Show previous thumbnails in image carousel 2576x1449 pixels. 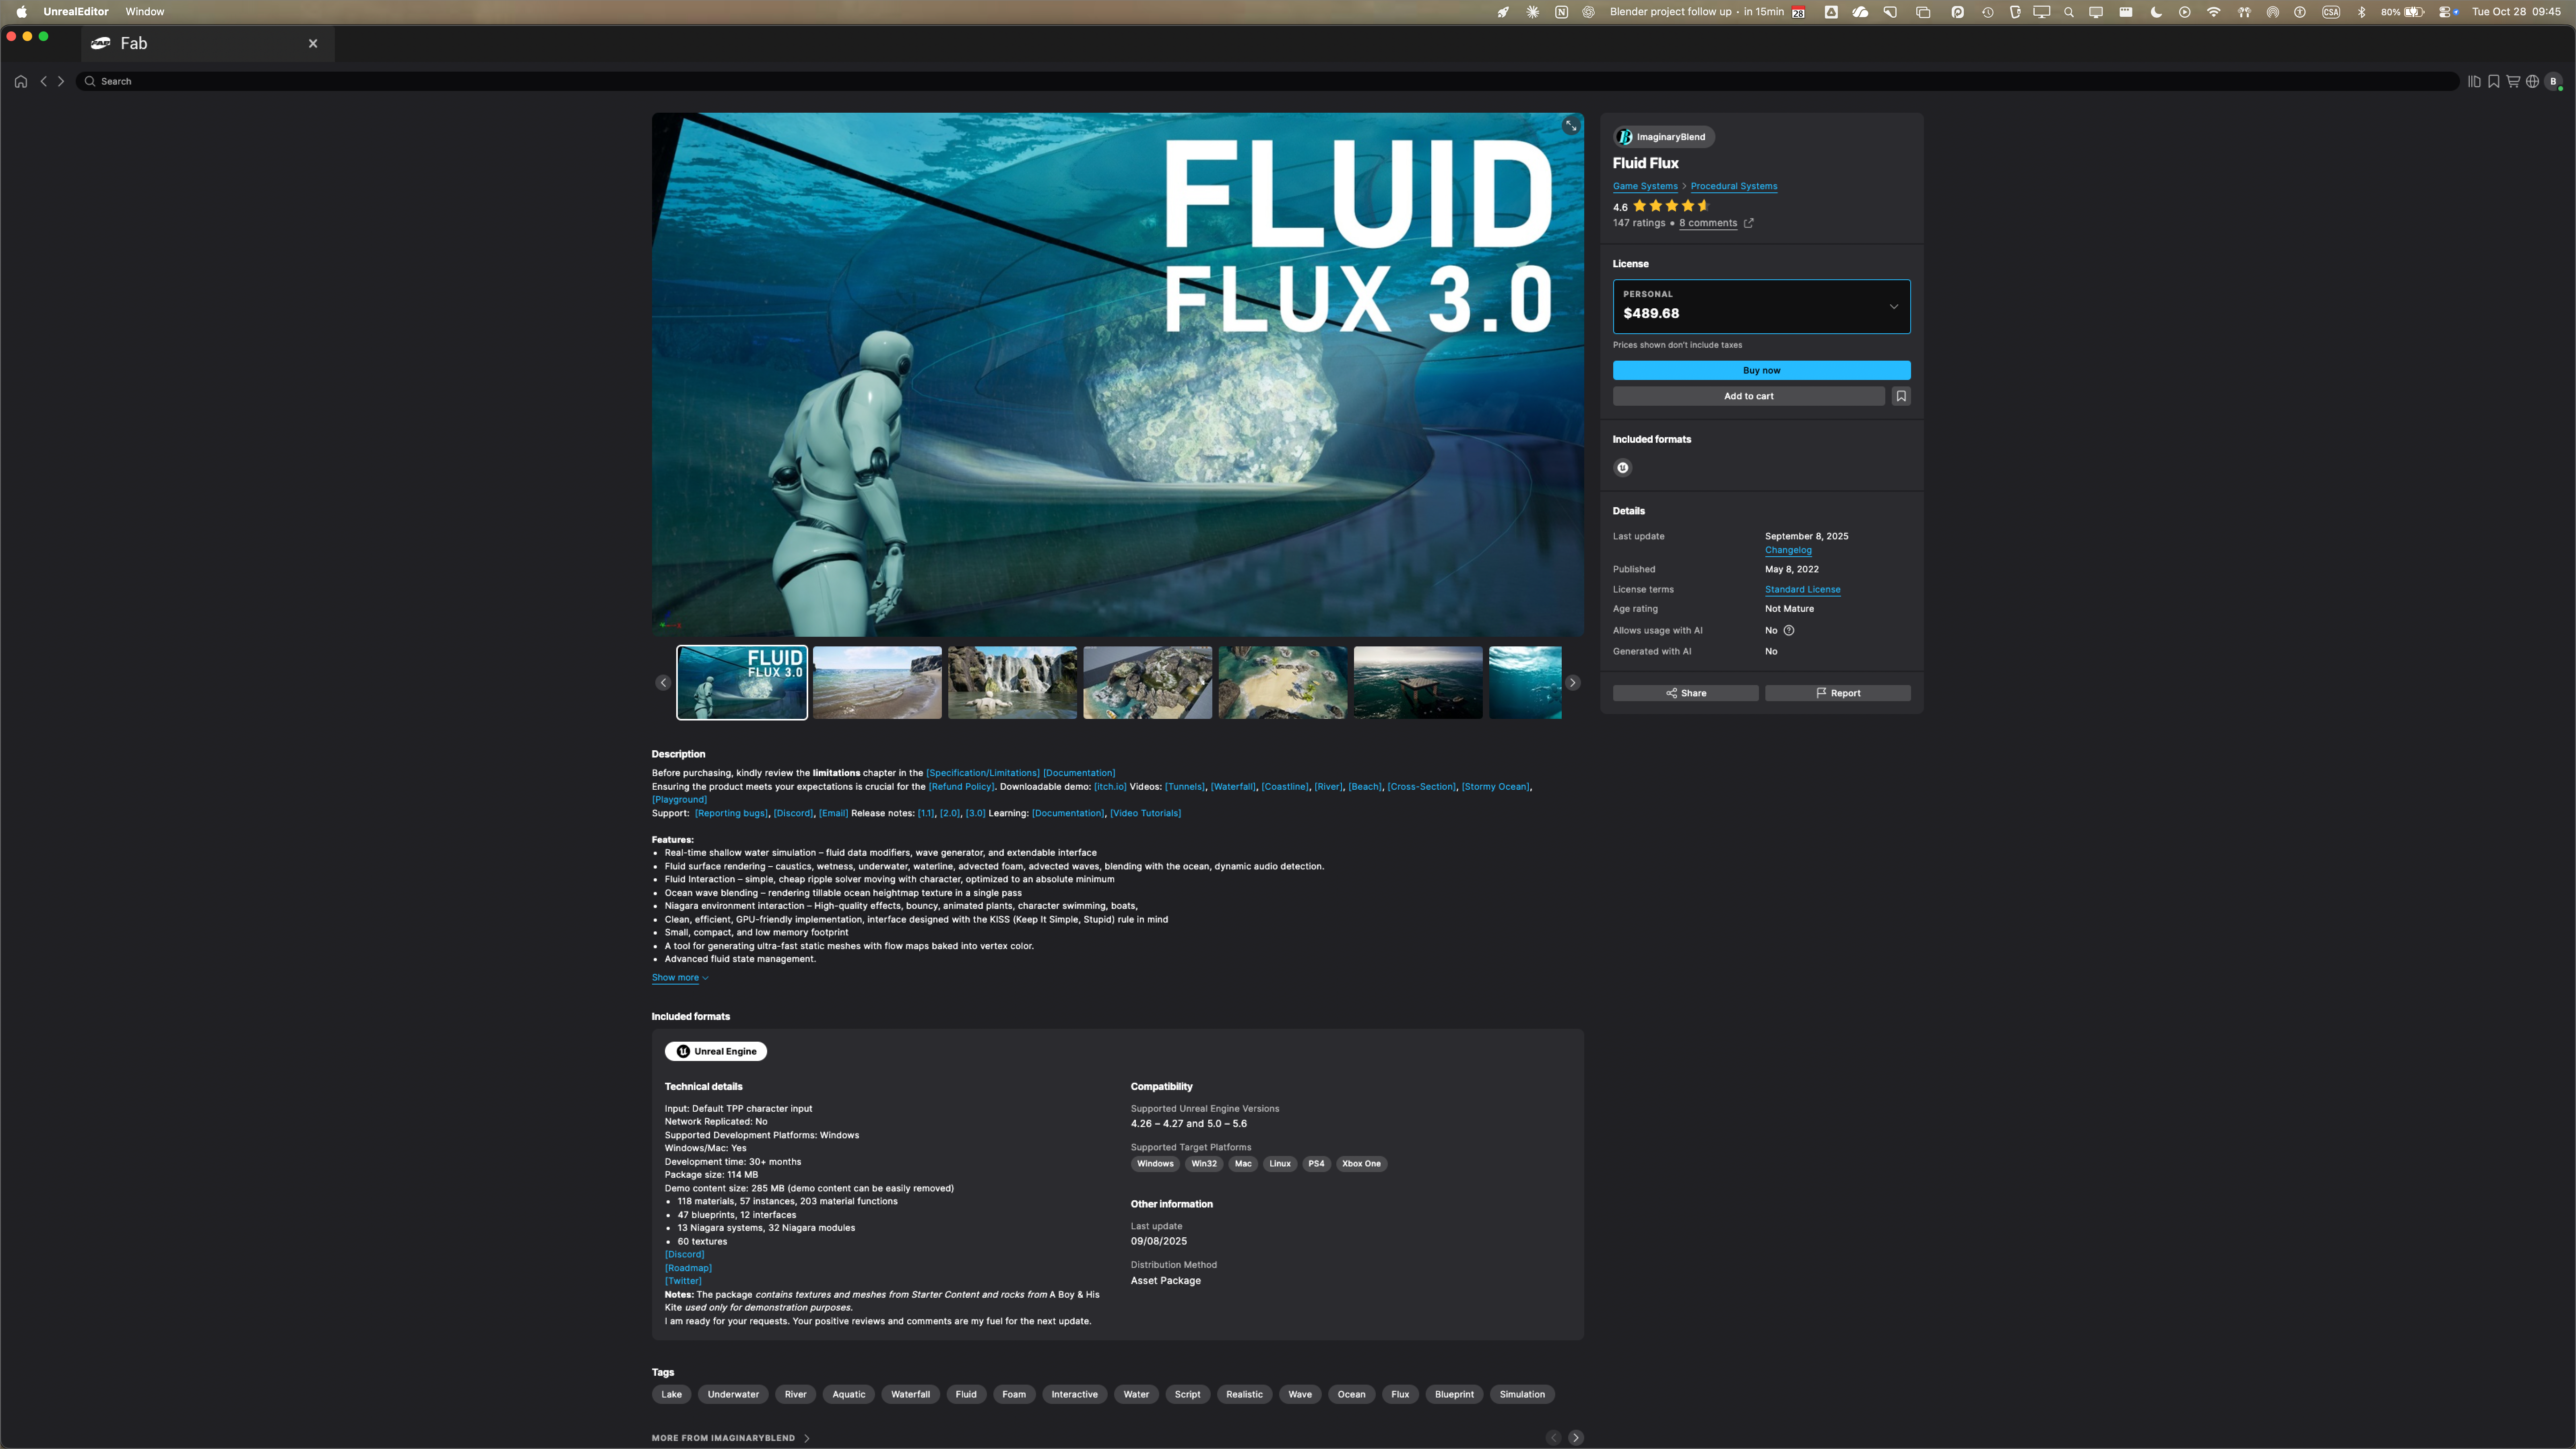click(663, 683)
